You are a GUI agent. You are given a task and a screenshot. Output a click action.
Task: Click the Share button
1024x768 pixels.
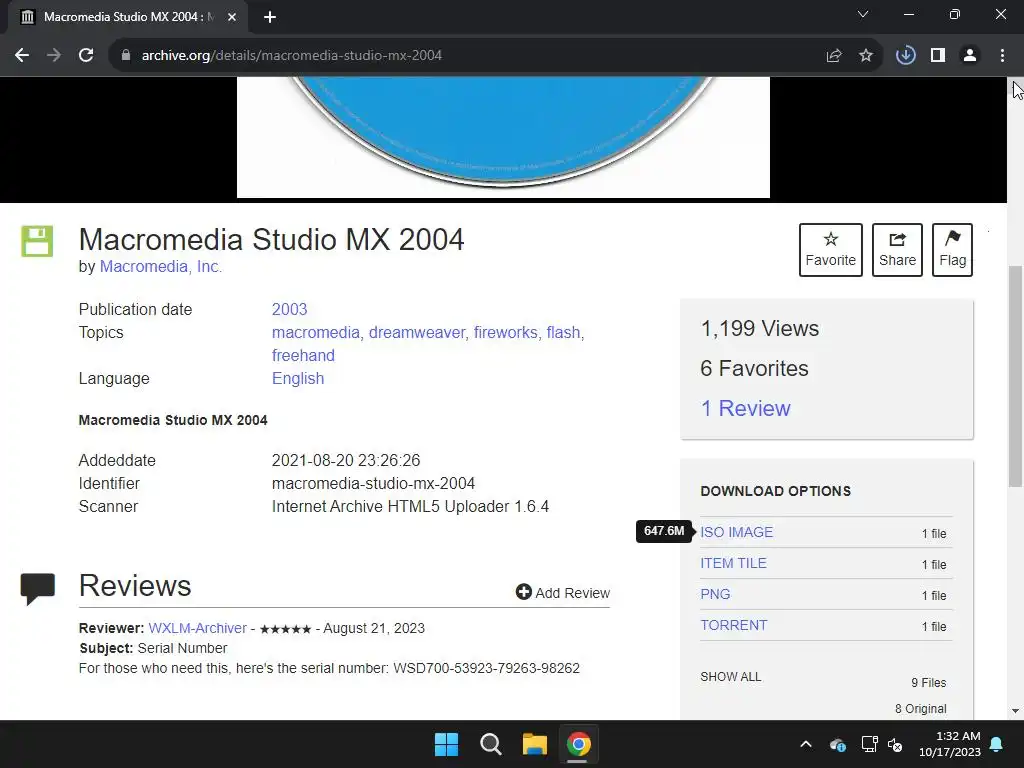[897, 249]
